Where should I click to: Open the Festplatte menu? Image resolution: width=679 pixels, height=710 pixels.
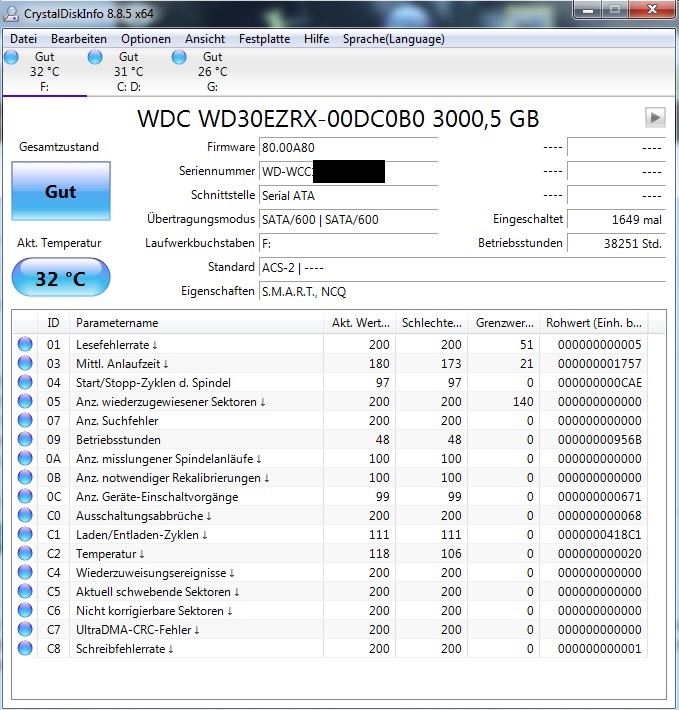pos(264,39)
